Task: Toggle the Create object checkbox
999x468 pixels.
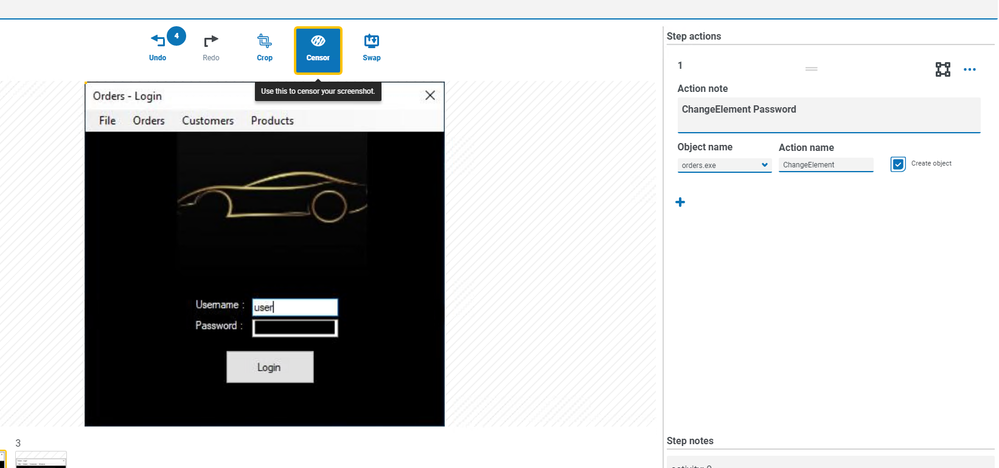Action: click(x=898, y=164)
